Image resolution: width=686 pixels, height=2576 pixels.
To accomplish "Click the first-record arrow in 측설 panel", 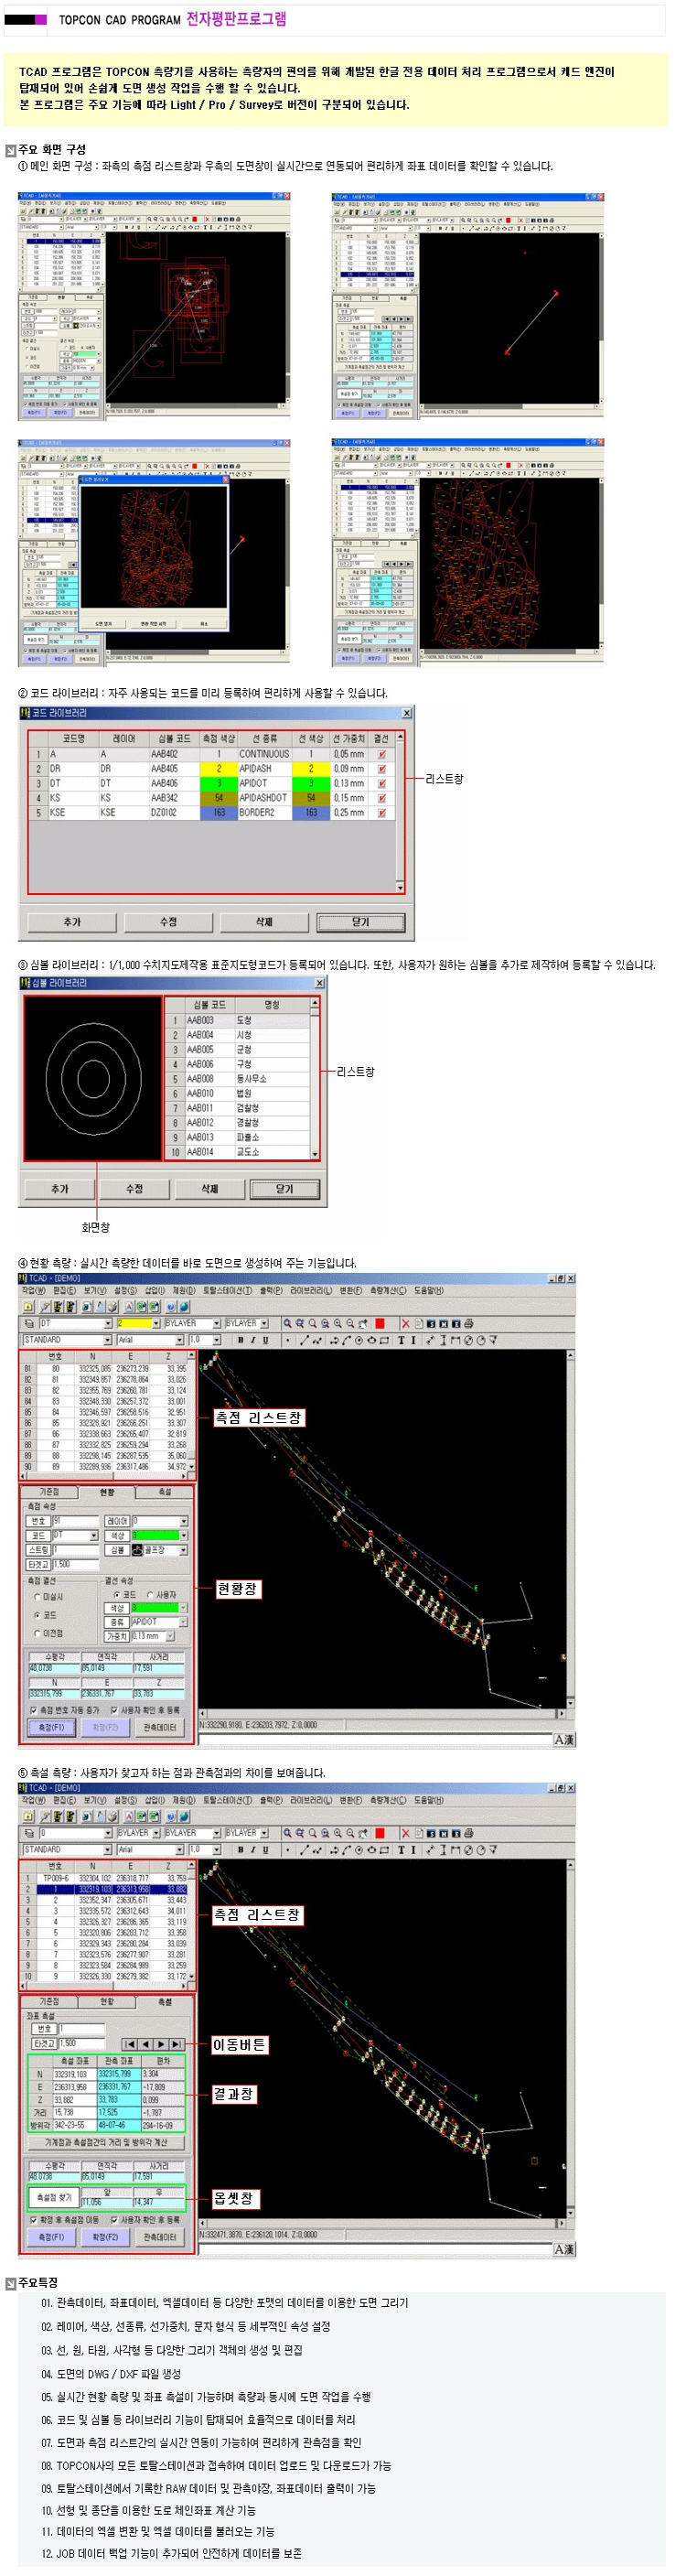I will point(130,2043).
